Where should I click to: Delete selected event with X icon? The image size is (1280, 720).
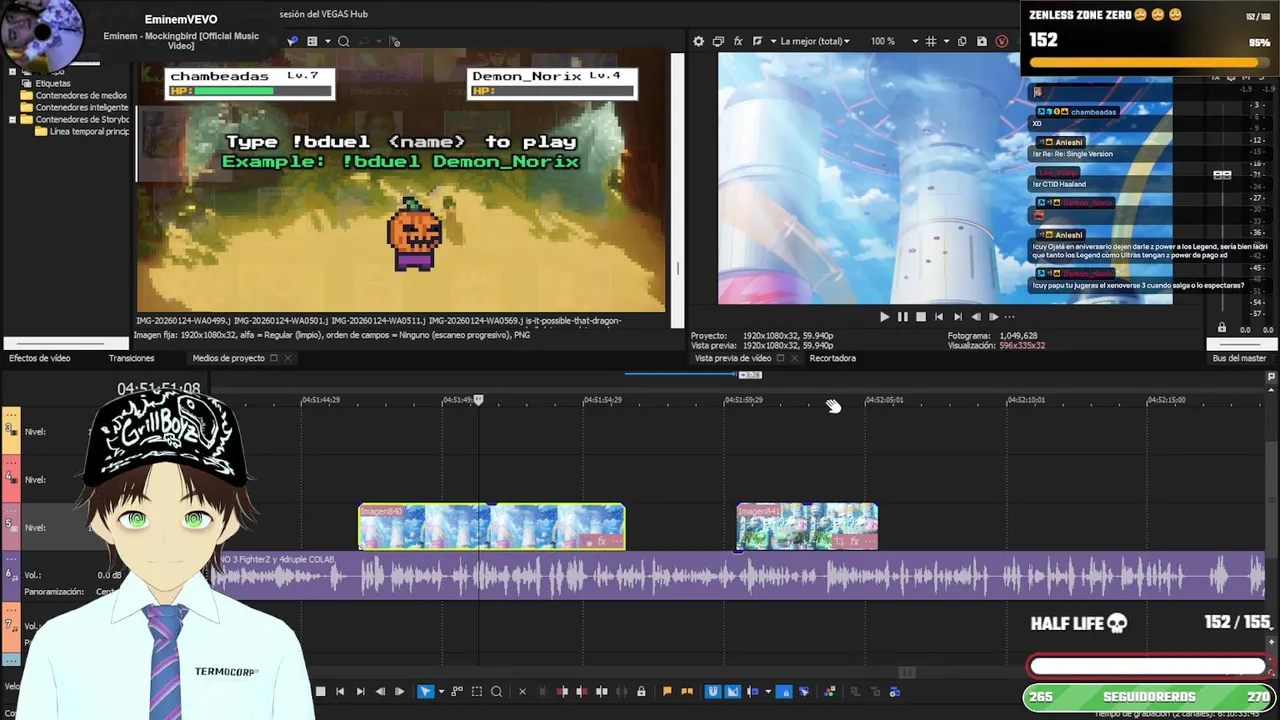pyautogui.click(x=522, y=691)
